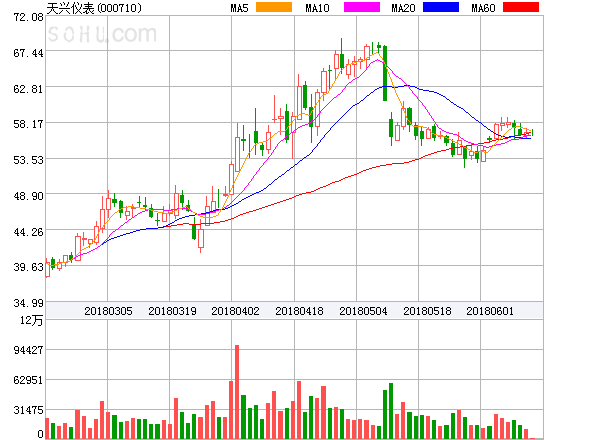Click the 34.99 price axis label

click(x=28, y=303)
